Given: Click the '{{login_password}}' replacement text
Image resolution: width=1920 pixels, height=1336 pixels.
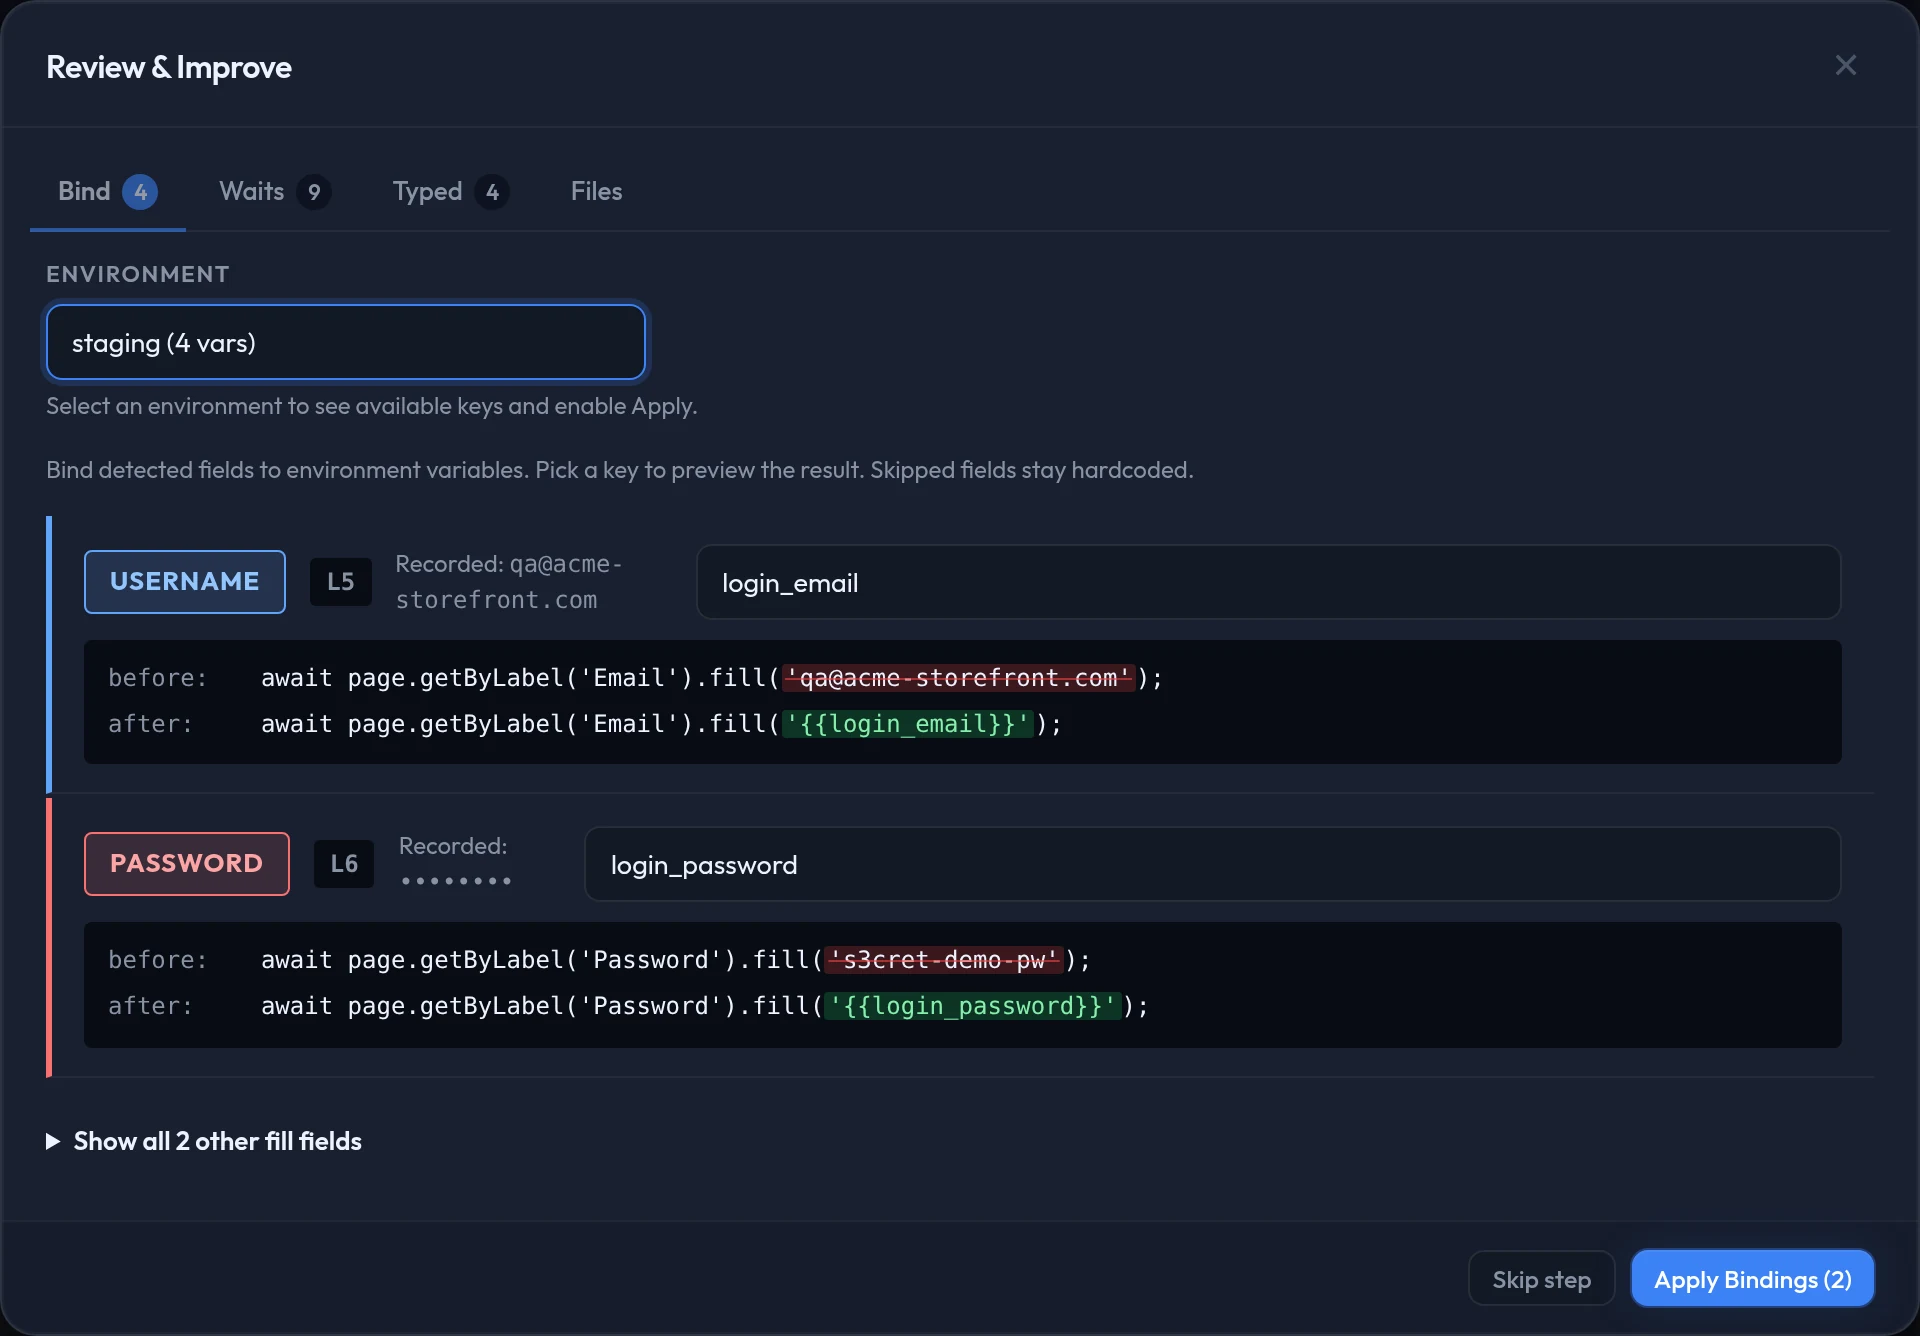Looking at the screenshot, I should [x=973, y=1006].
